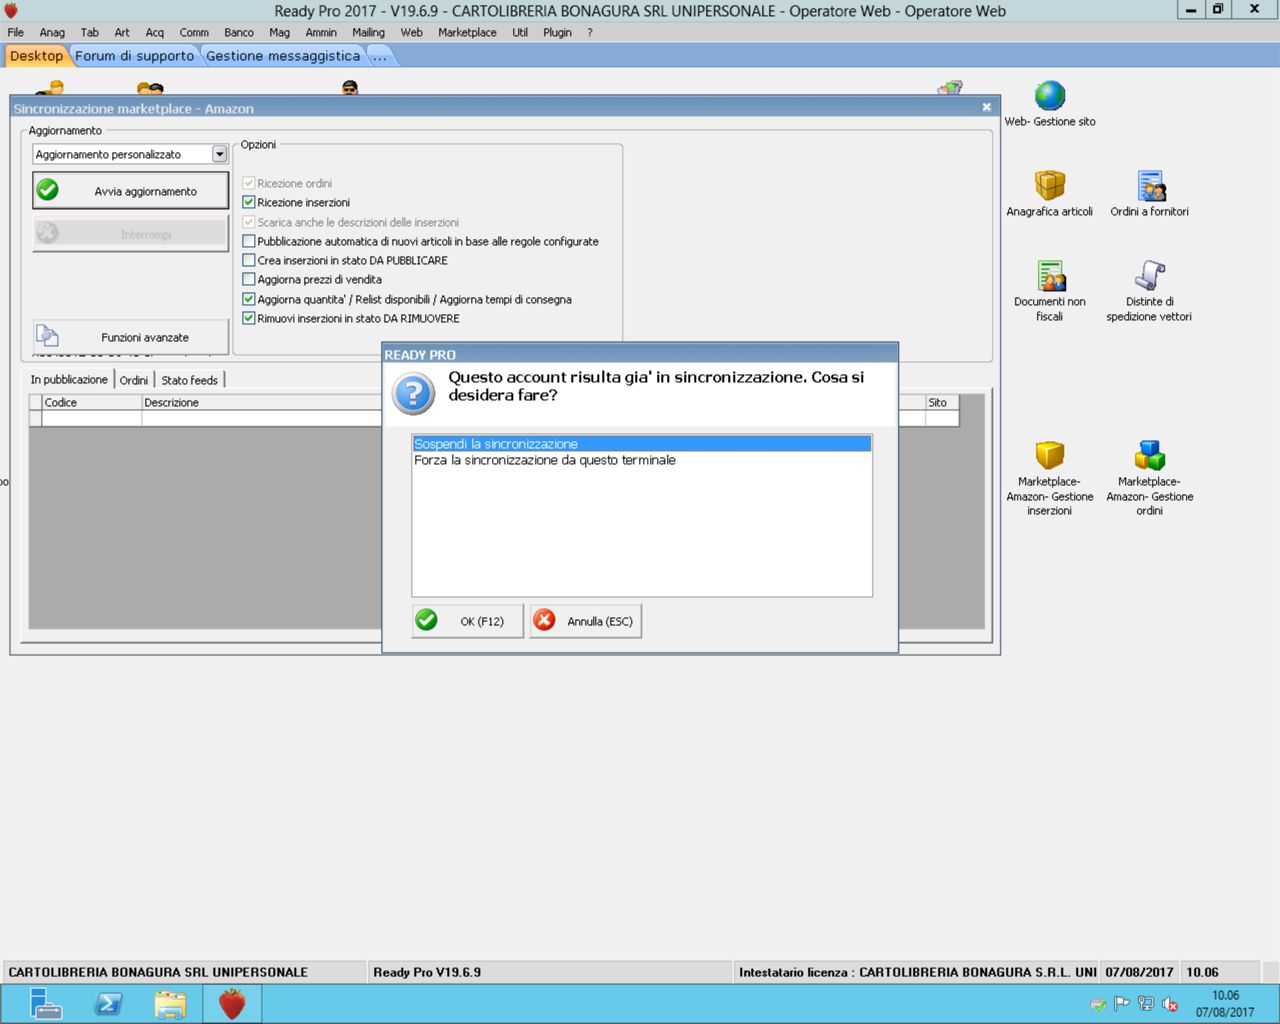The image size is (1280, 1024).
Task: Enable Pubblicazione automatica di nuovi articoli
Action: point(249,241)
